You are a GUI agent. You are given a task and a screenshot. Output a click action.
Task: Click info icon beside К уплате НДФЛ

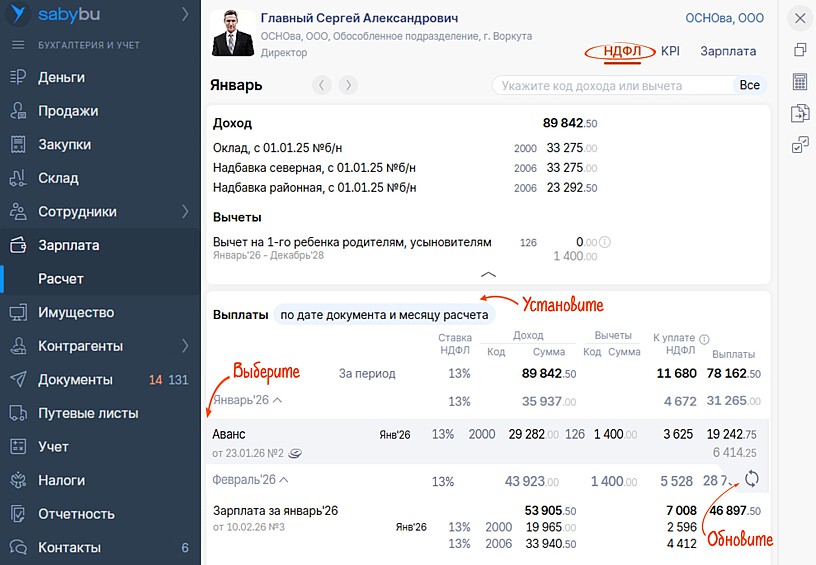pos(704,339)
